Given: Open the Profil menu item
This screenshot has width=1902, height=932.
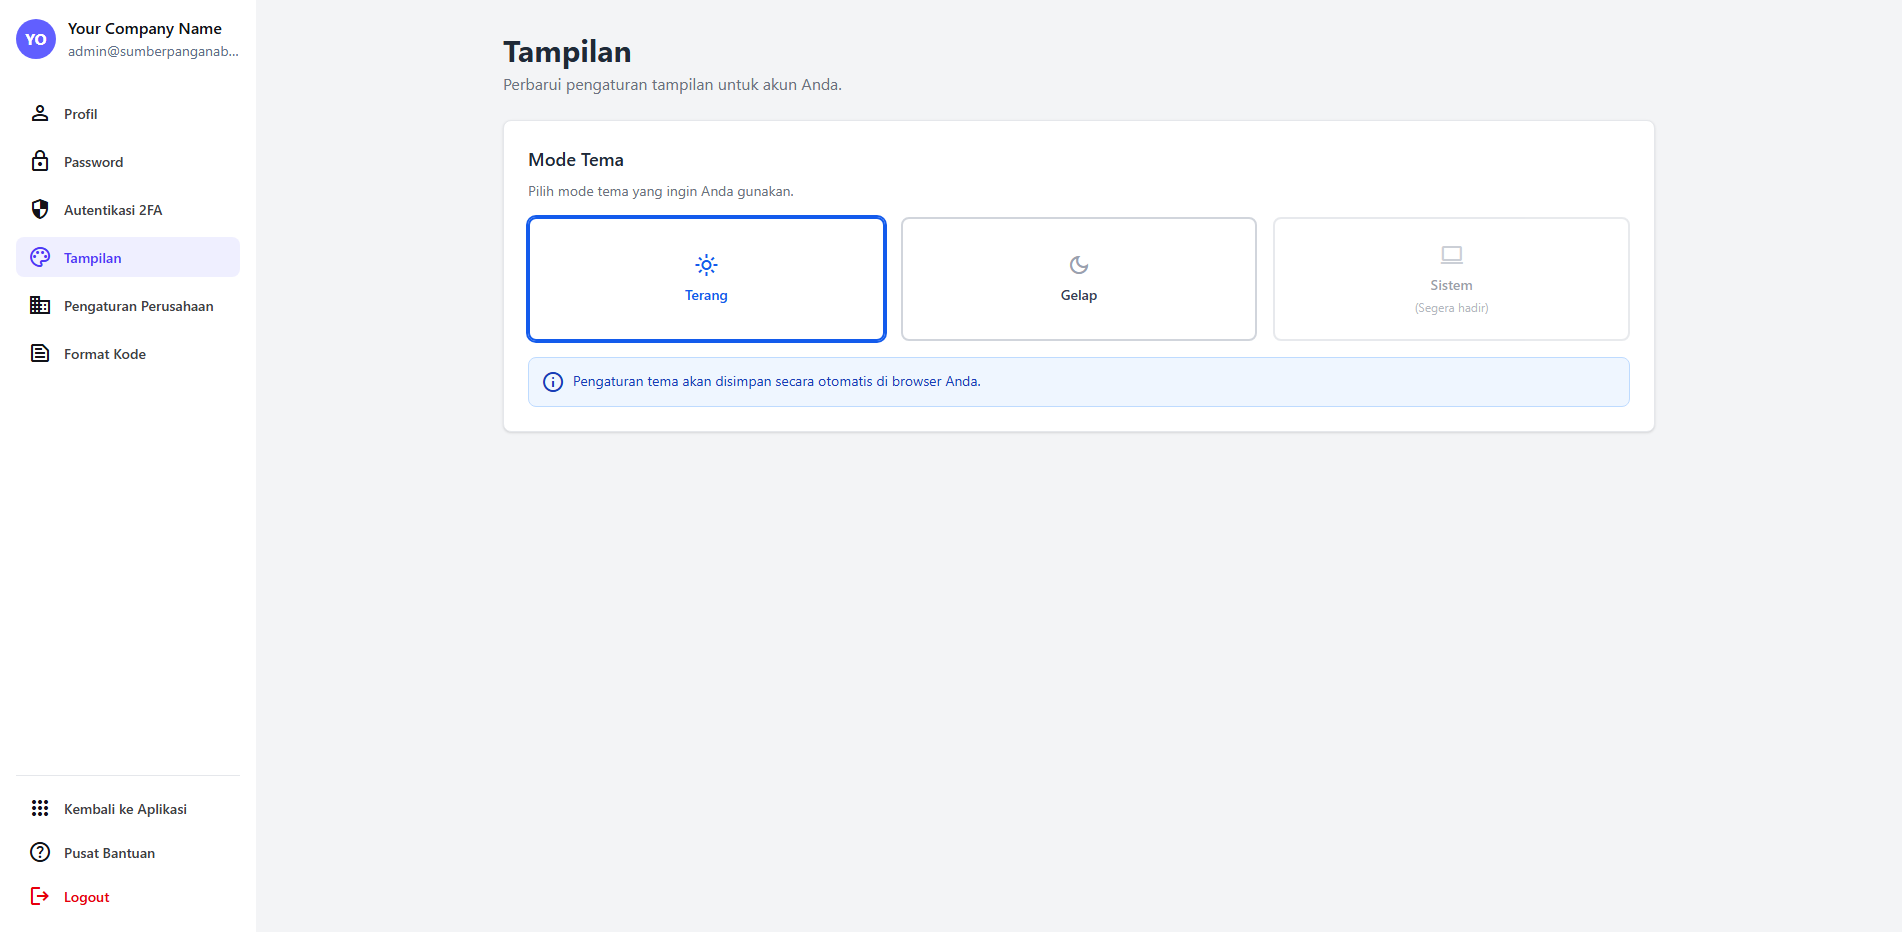Looking at the screenshot, I should tap(81, 114).
